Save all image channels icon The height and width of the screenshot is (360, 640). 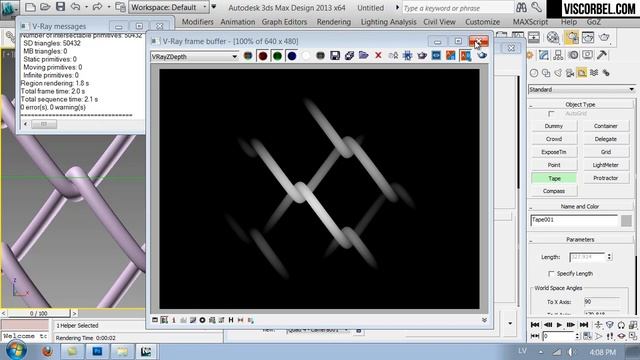pos(349,56)
